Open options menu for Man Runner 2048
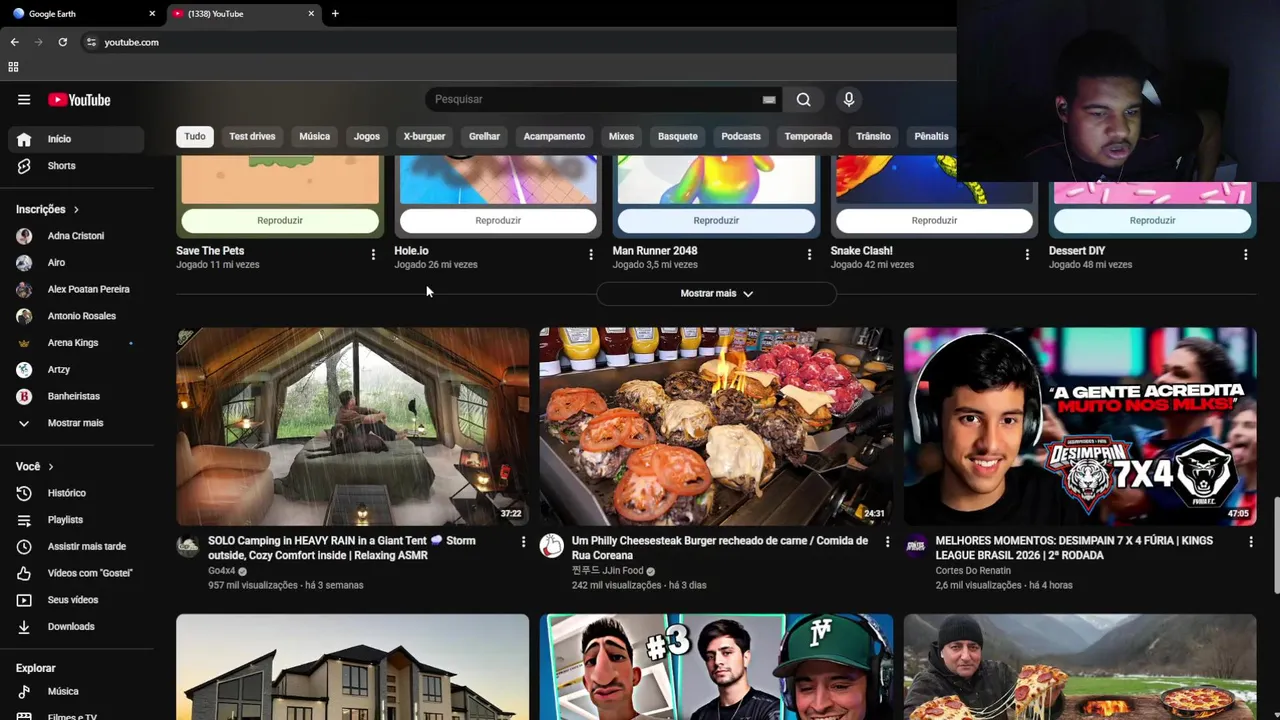1280x720 pixels. pos(809,255)
